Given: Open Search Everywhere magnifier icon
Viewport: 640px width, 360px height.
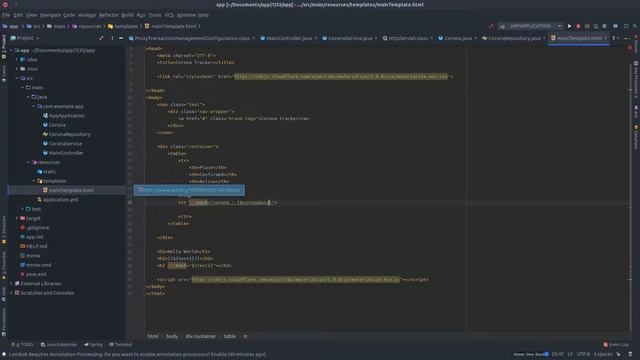Looking at the screenshot, I should [635, 26].
